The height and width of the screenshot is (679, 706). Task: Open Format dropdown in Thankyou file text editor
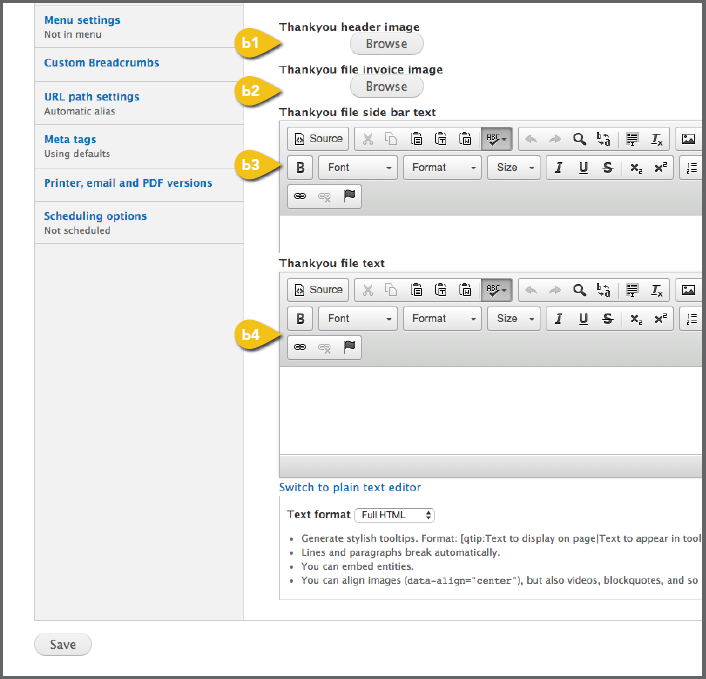tap(442, 319)
